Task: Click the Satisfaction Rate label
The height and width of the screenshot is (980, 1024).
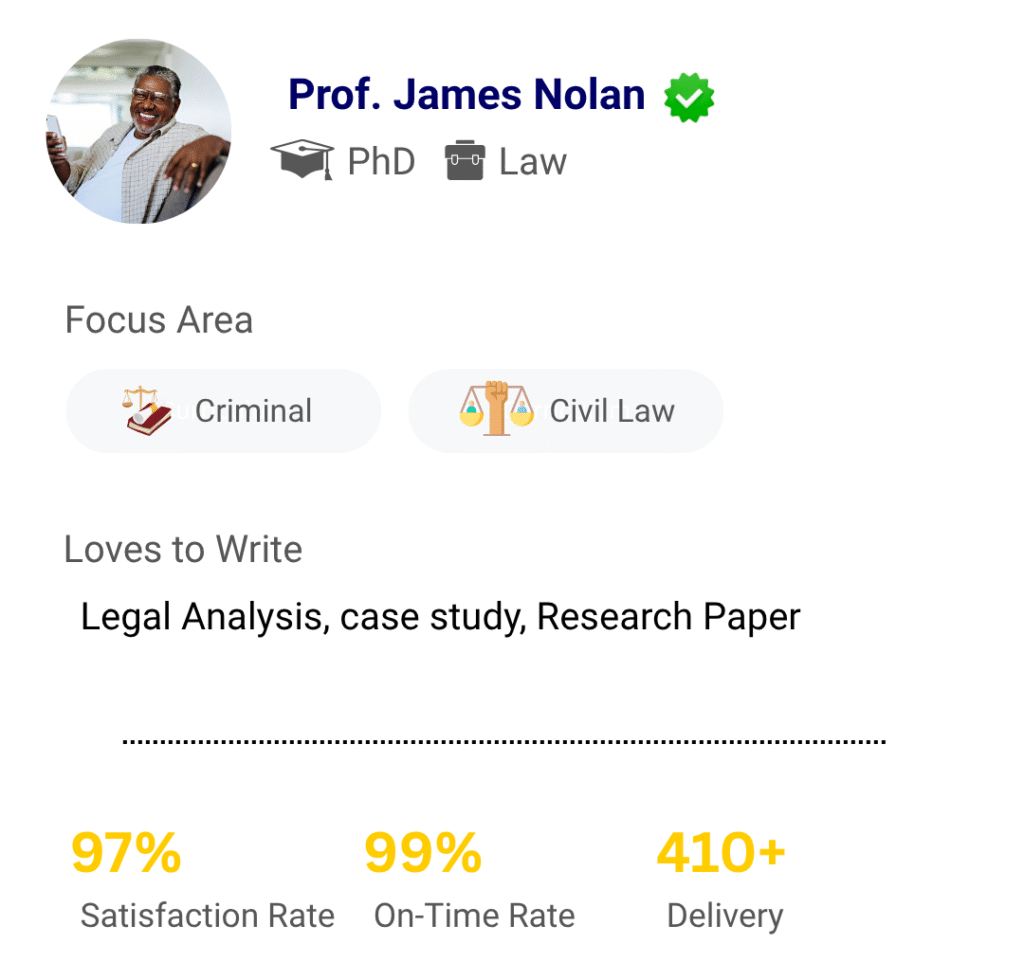Action: tap(207, 916)
